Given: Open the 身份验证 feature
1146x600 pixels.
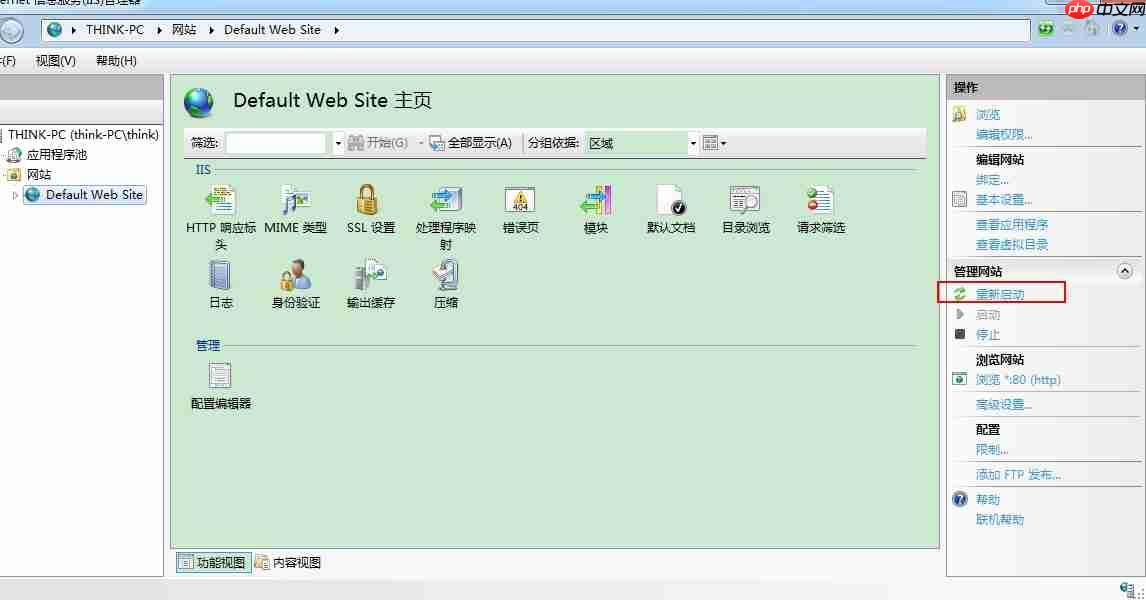Looking at the screenshot, I should coord(294,275).
